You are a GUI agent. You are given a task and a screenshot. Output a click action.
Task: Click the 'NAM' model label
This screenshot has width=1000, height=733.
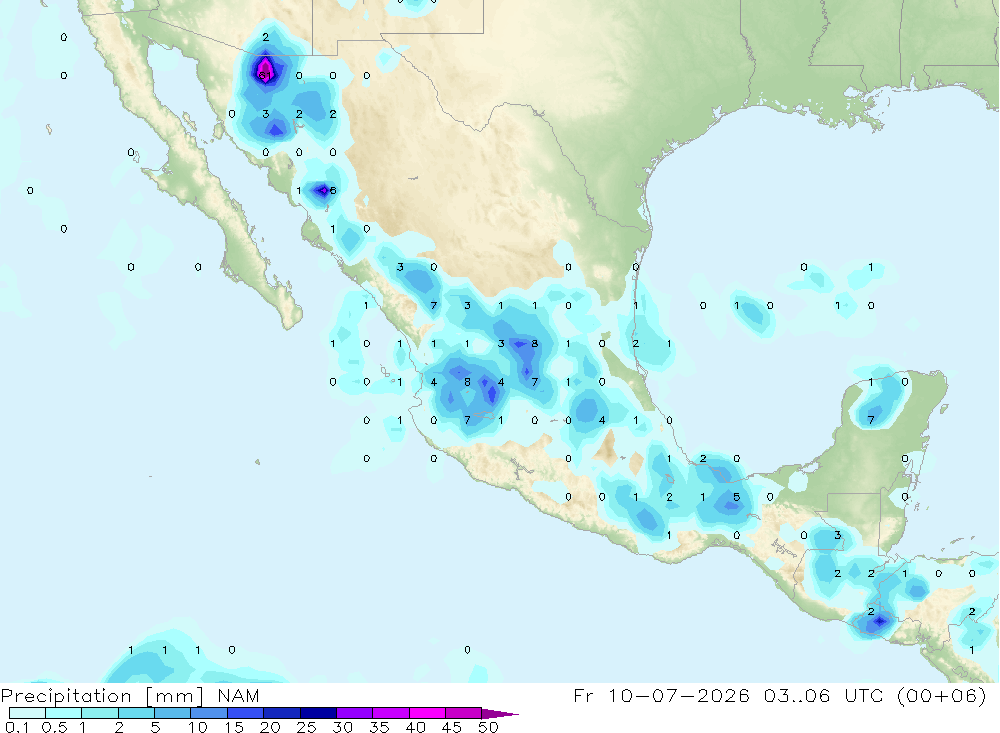tap(238, 695)
